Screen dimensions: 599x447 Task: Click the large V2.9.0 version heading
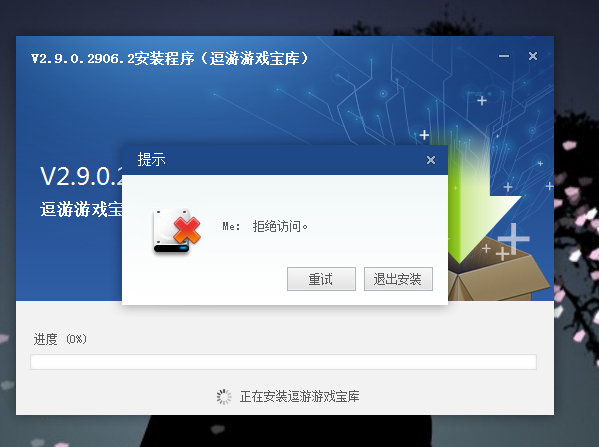(x=81, y=176)
